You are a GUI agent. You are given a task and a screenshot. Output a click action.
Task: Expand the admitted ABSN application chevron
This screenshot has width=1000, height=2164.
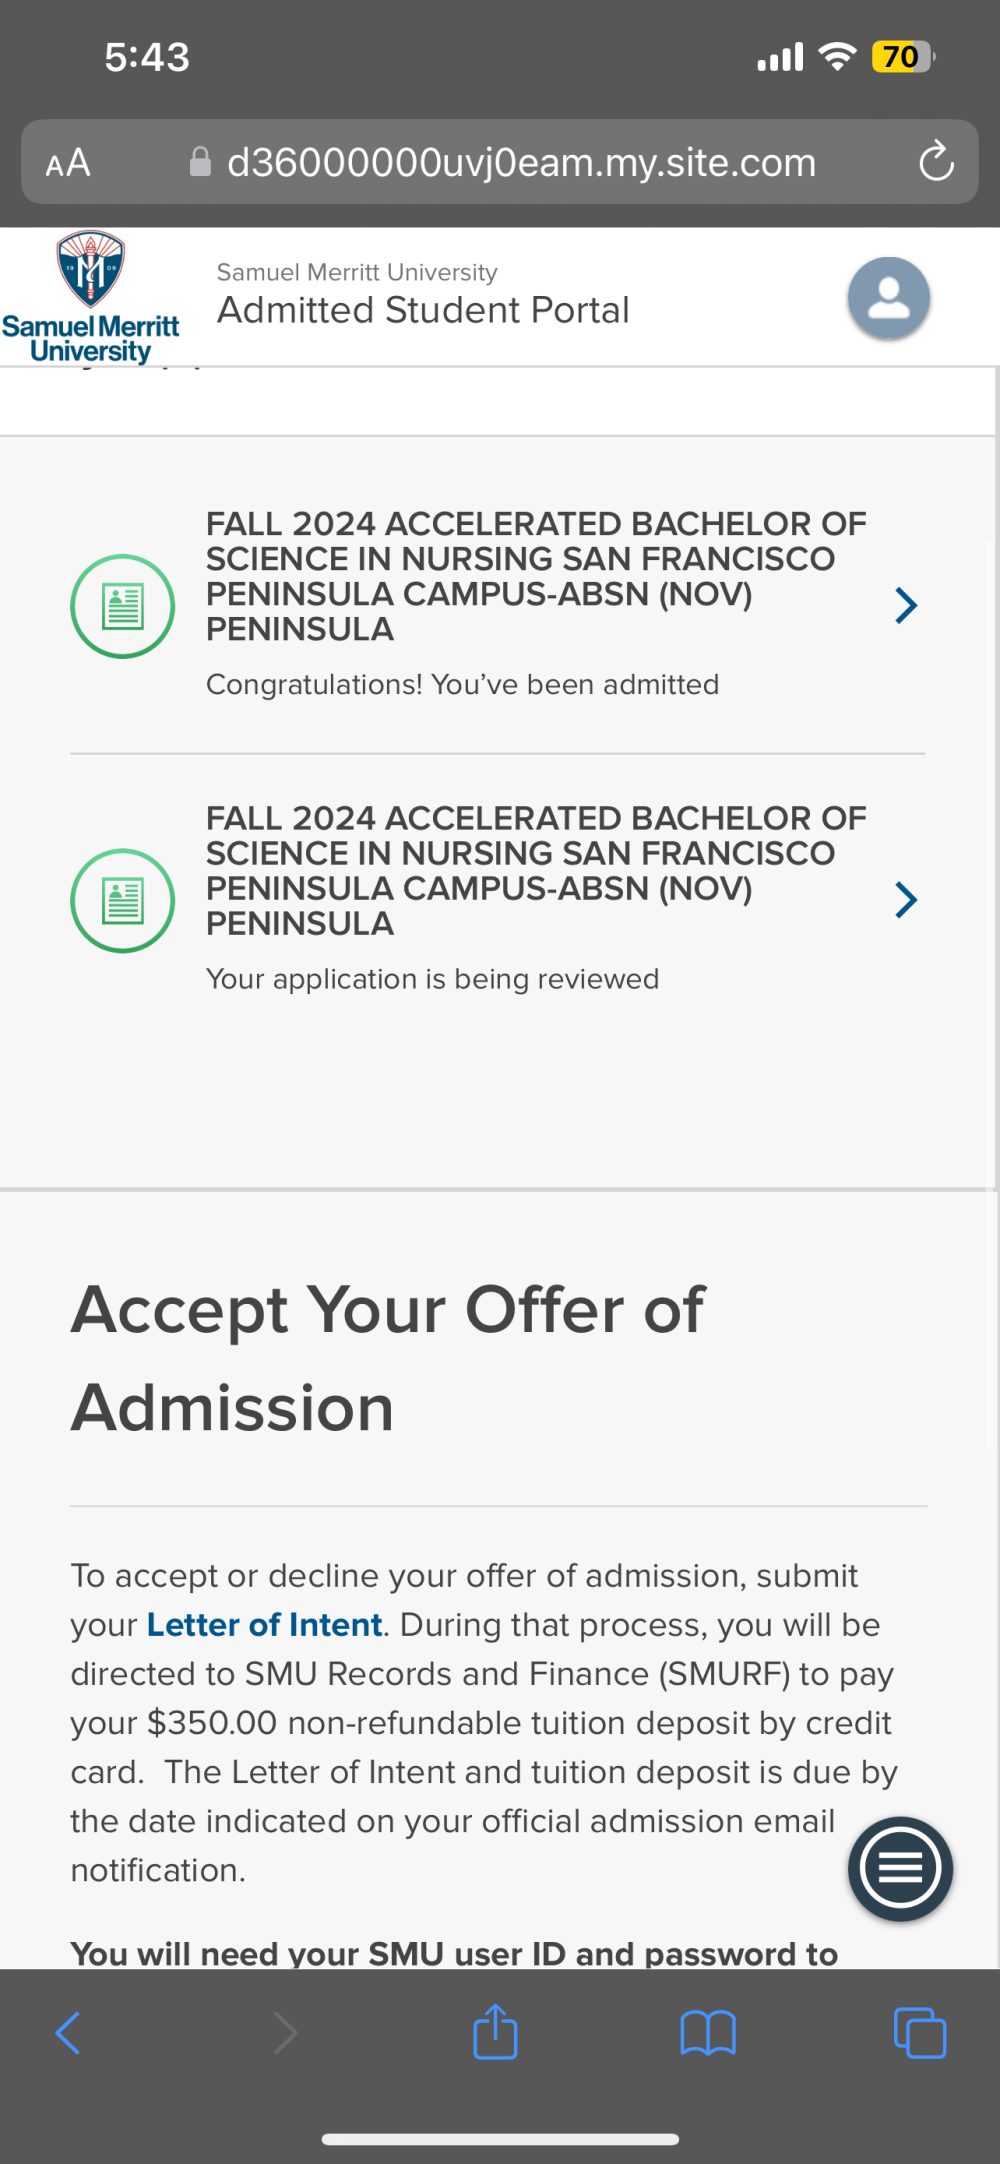906,605
